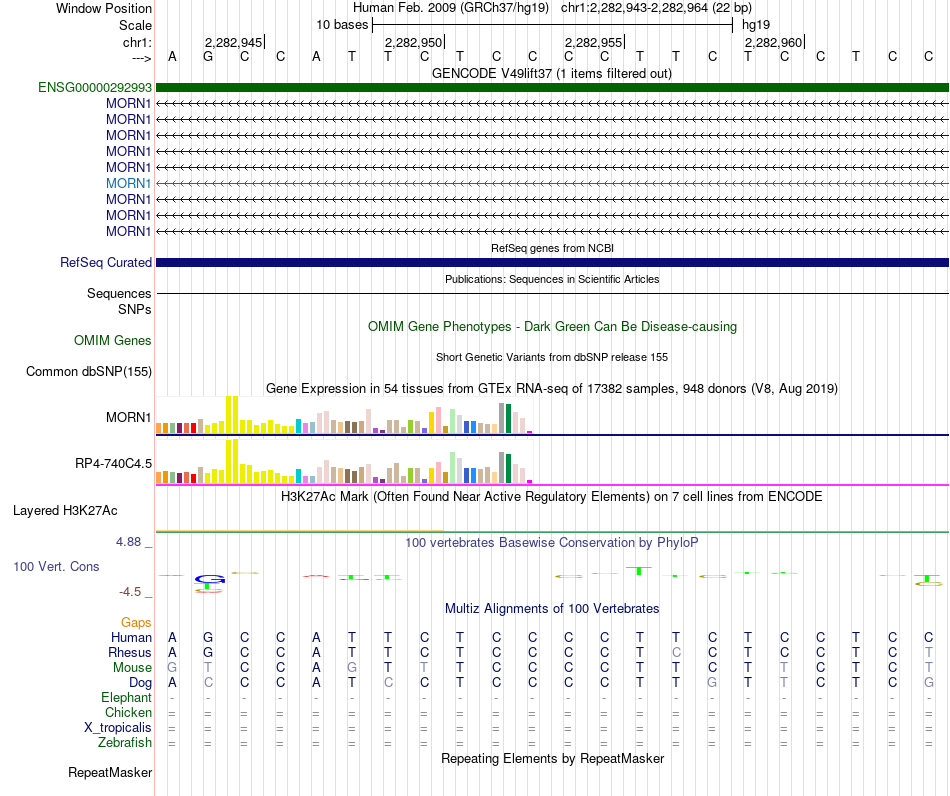This screenshot has height=796, width=950.
Task: Select the Chicken species row label
Action: pos(128,712)
